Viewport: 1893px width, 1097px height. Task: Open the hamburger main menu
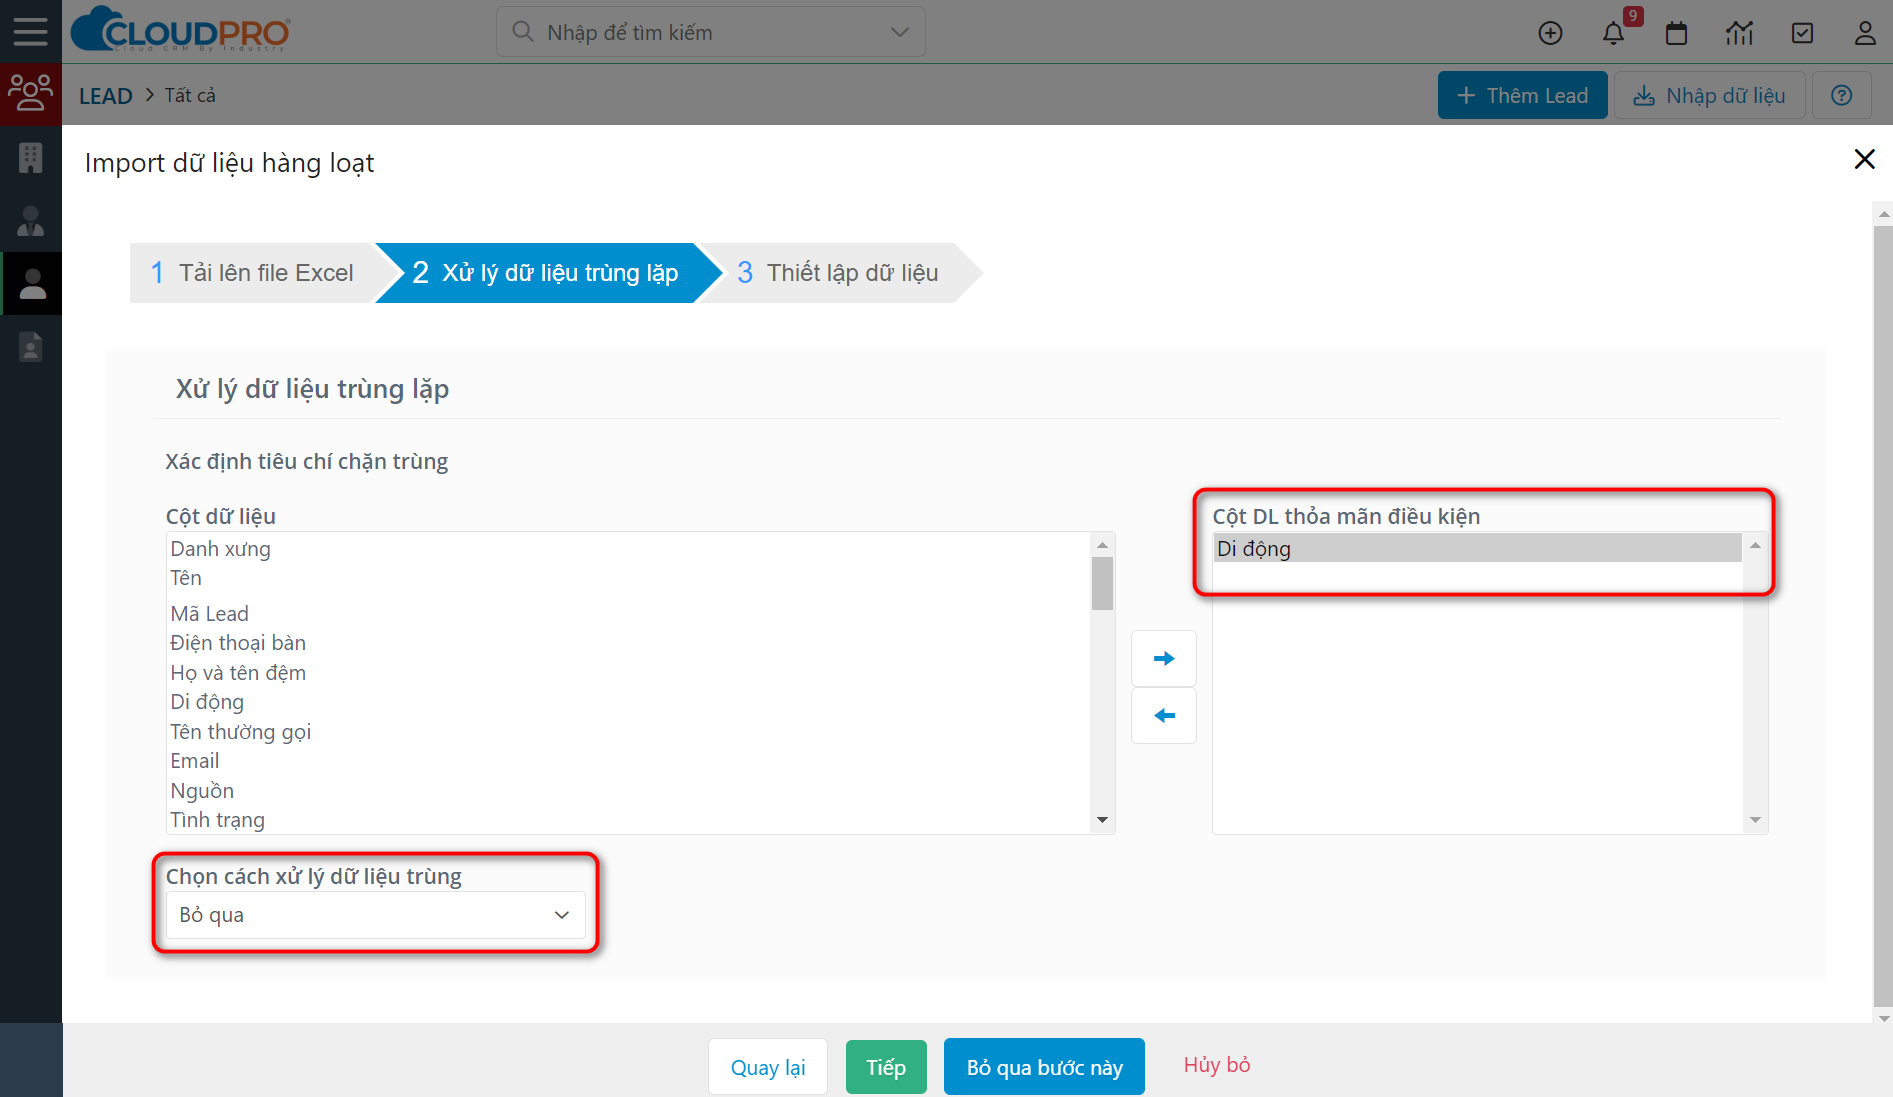(x=30, y=32)
